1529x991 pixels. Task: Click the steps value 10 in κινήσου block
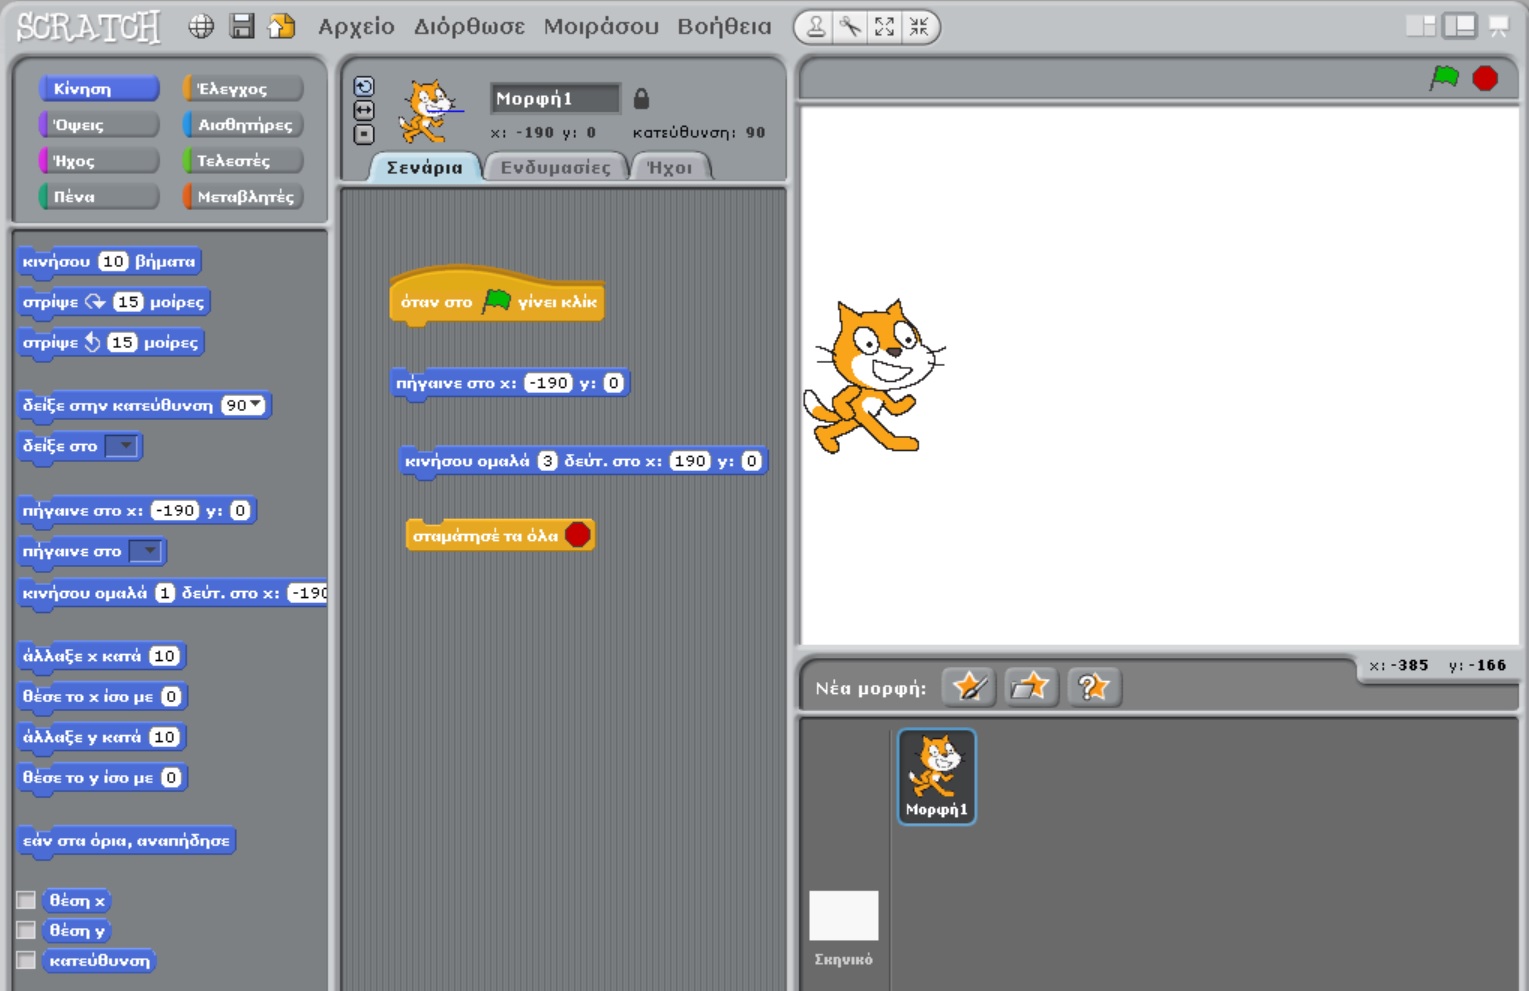tap(113, 261)
